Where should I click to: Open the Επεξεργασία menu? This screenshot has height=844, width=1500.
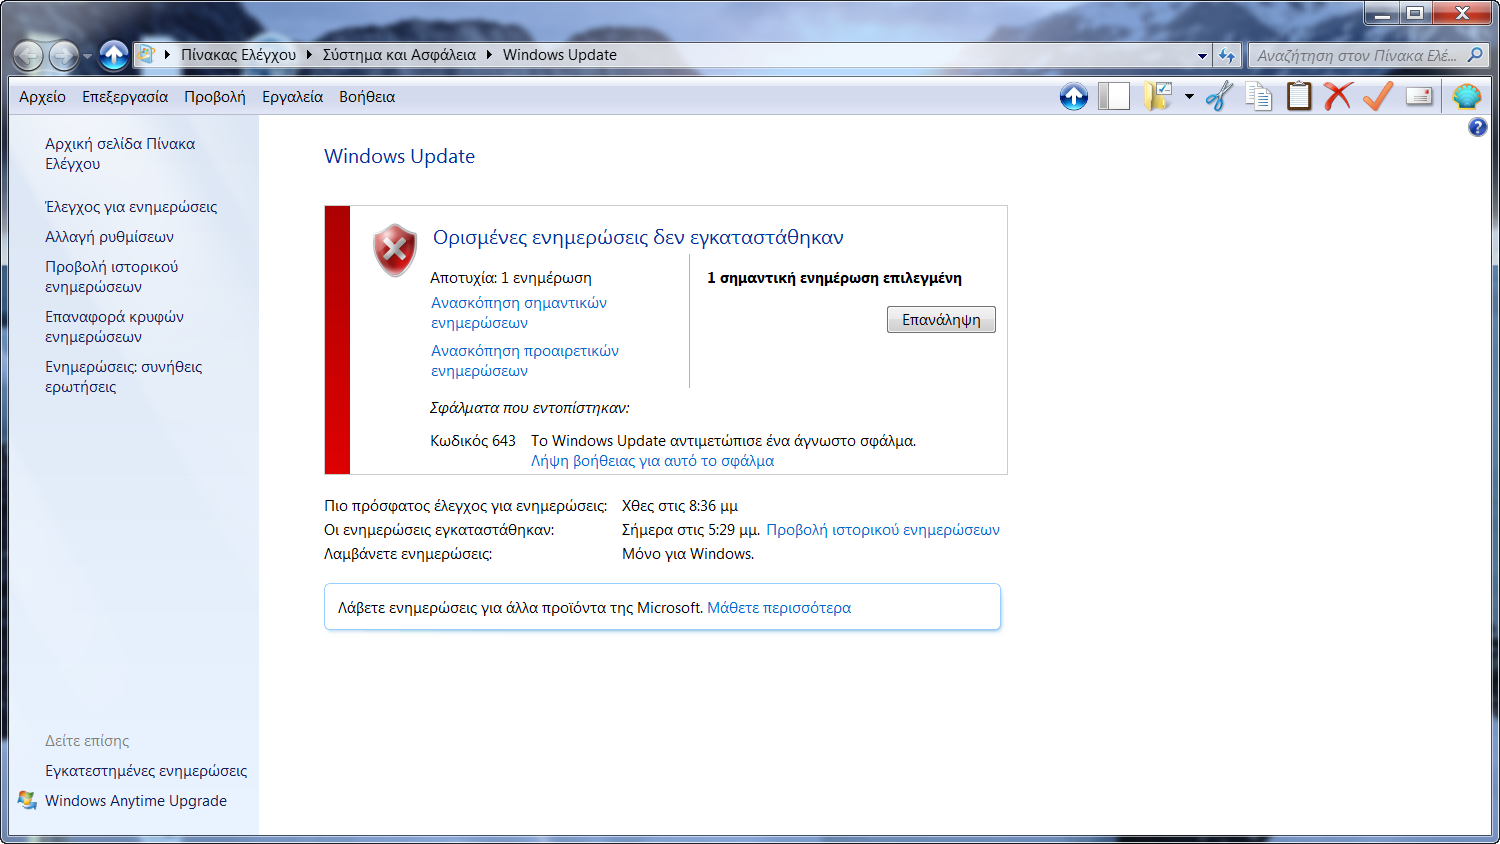(x=125, y=97)
